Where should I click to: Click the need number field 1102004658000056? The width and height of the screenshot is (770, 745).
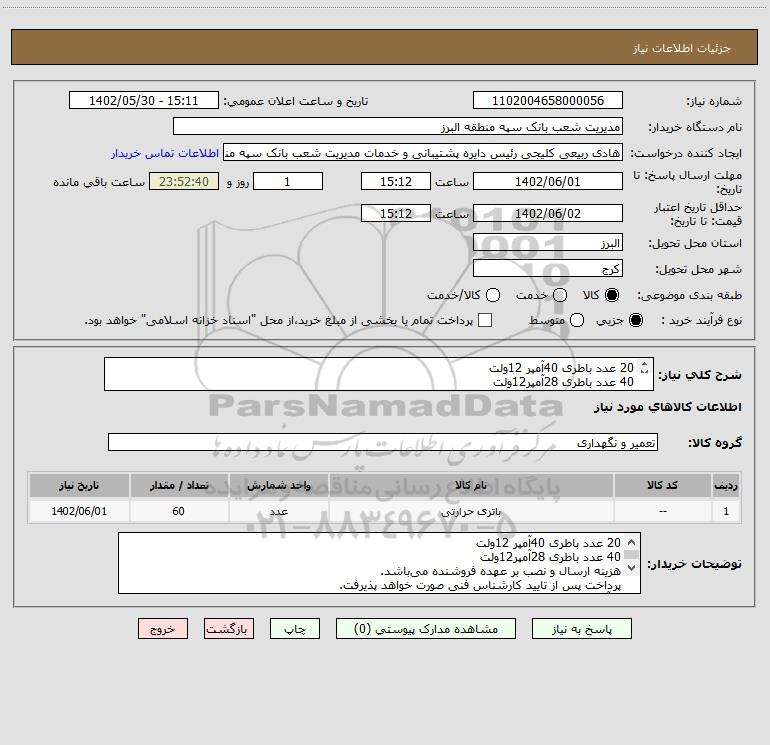(548, 100)
